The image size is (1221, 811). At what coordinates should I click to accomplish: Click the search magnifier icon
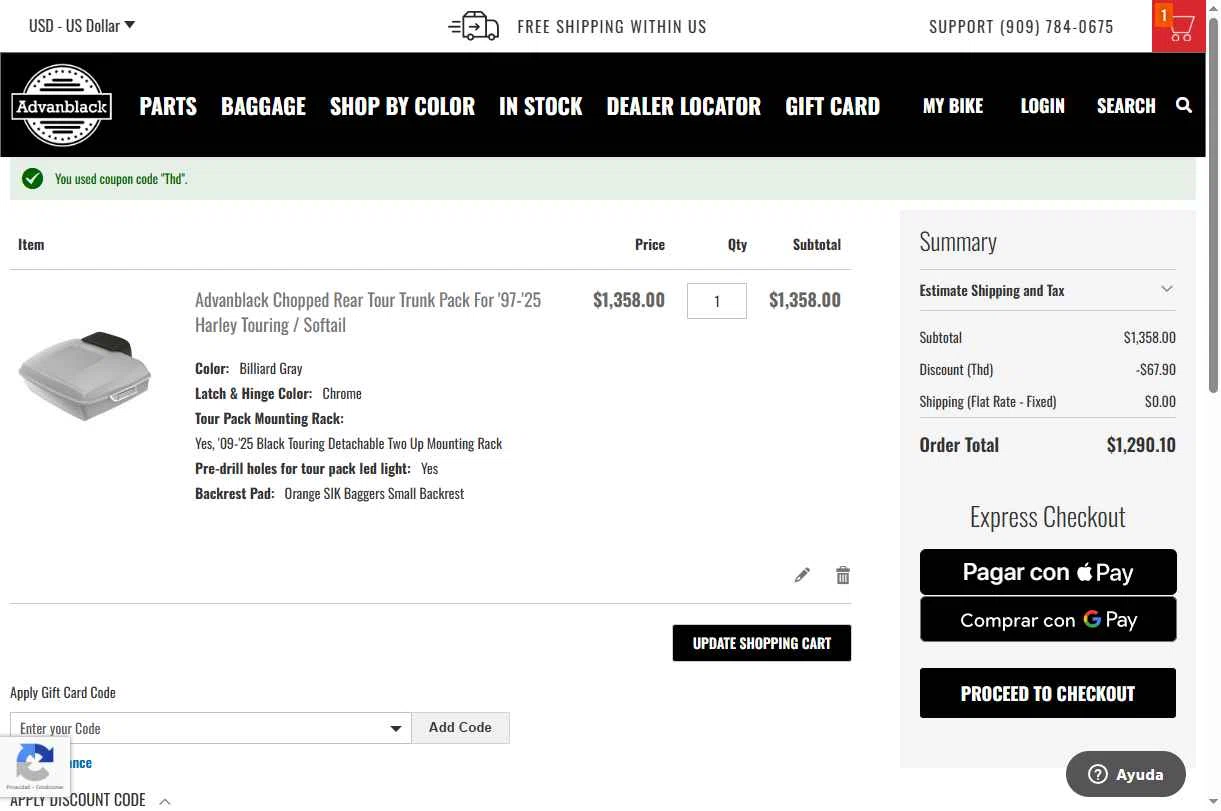1184,105
